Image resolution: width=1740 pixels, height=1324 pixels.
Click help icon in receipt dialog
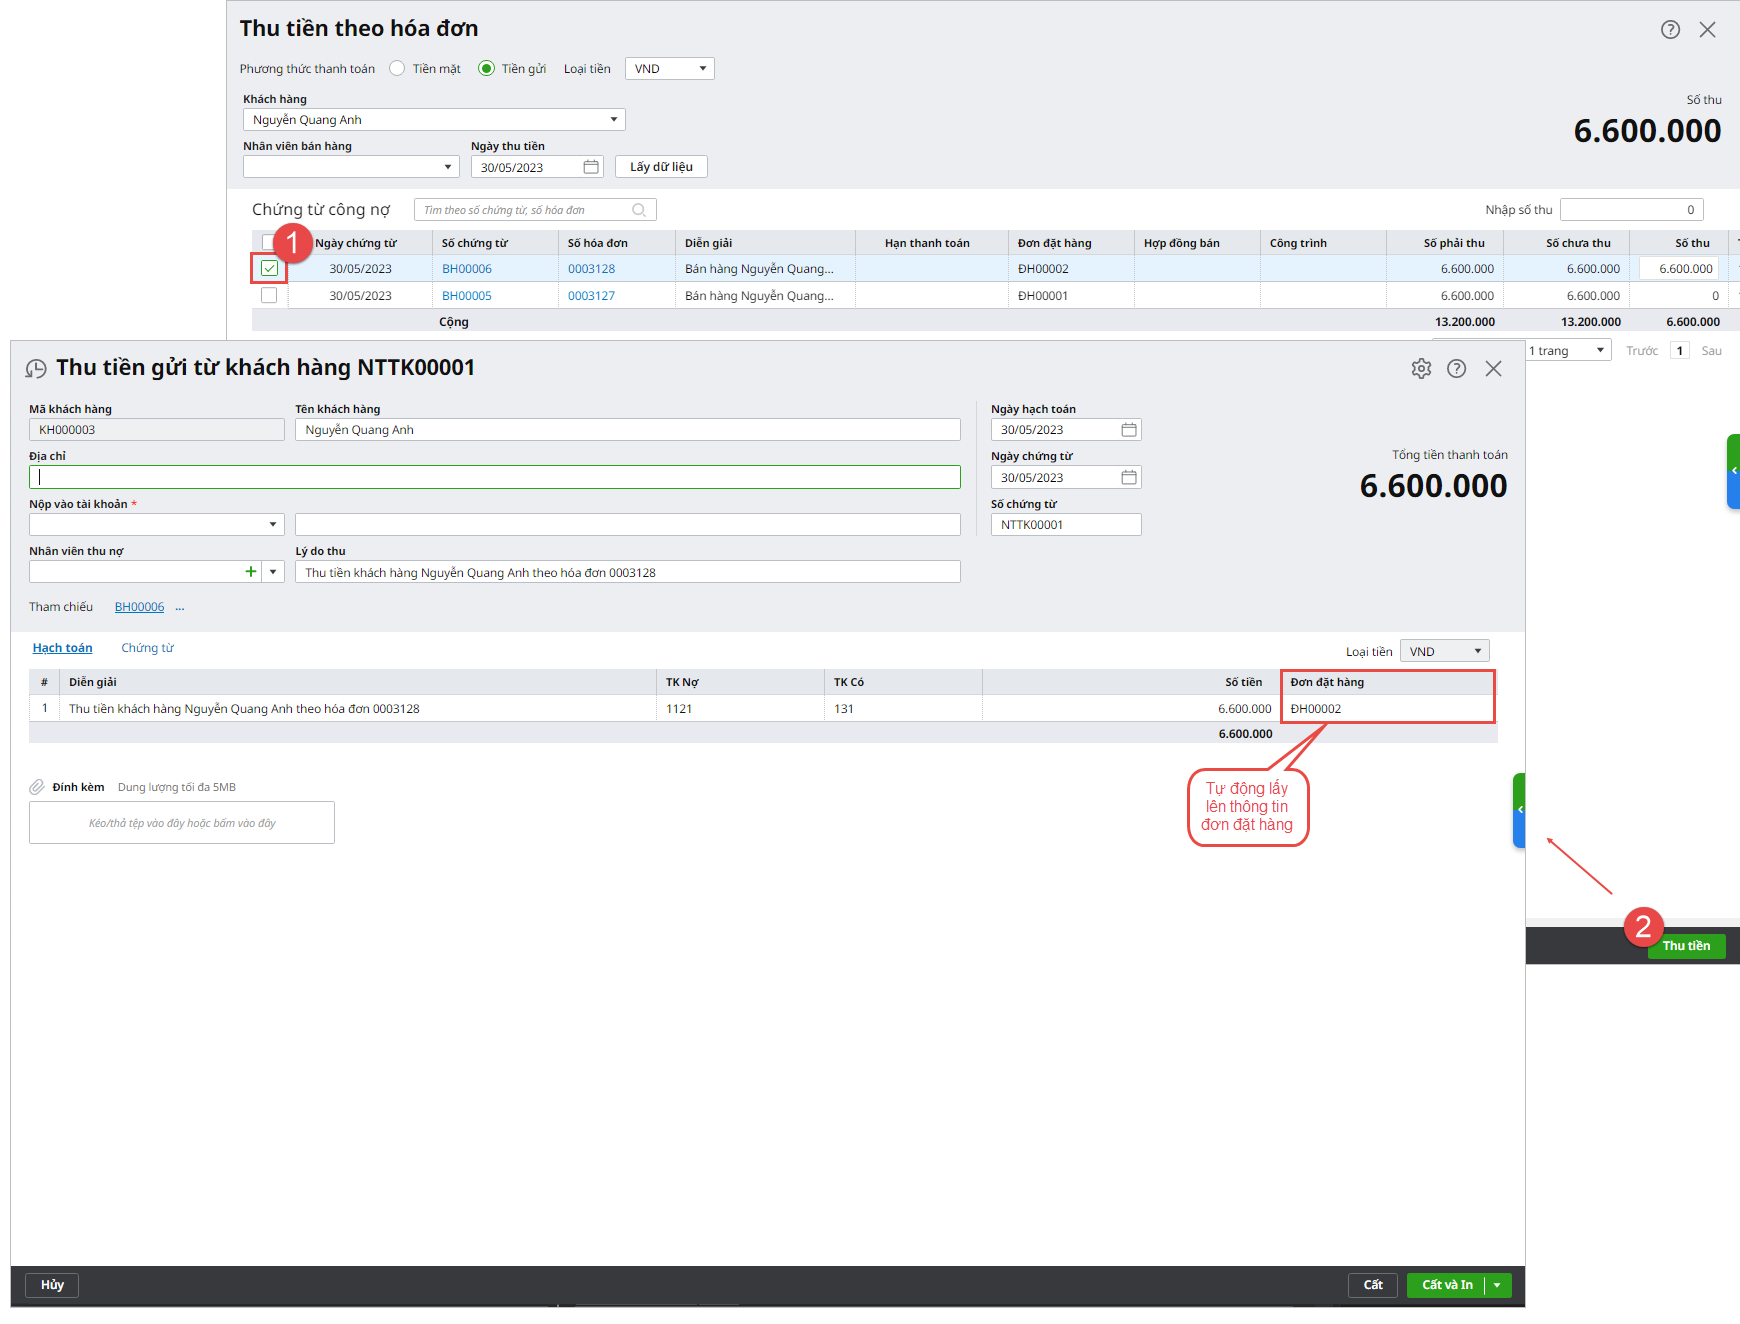(x=1457, y=369)
